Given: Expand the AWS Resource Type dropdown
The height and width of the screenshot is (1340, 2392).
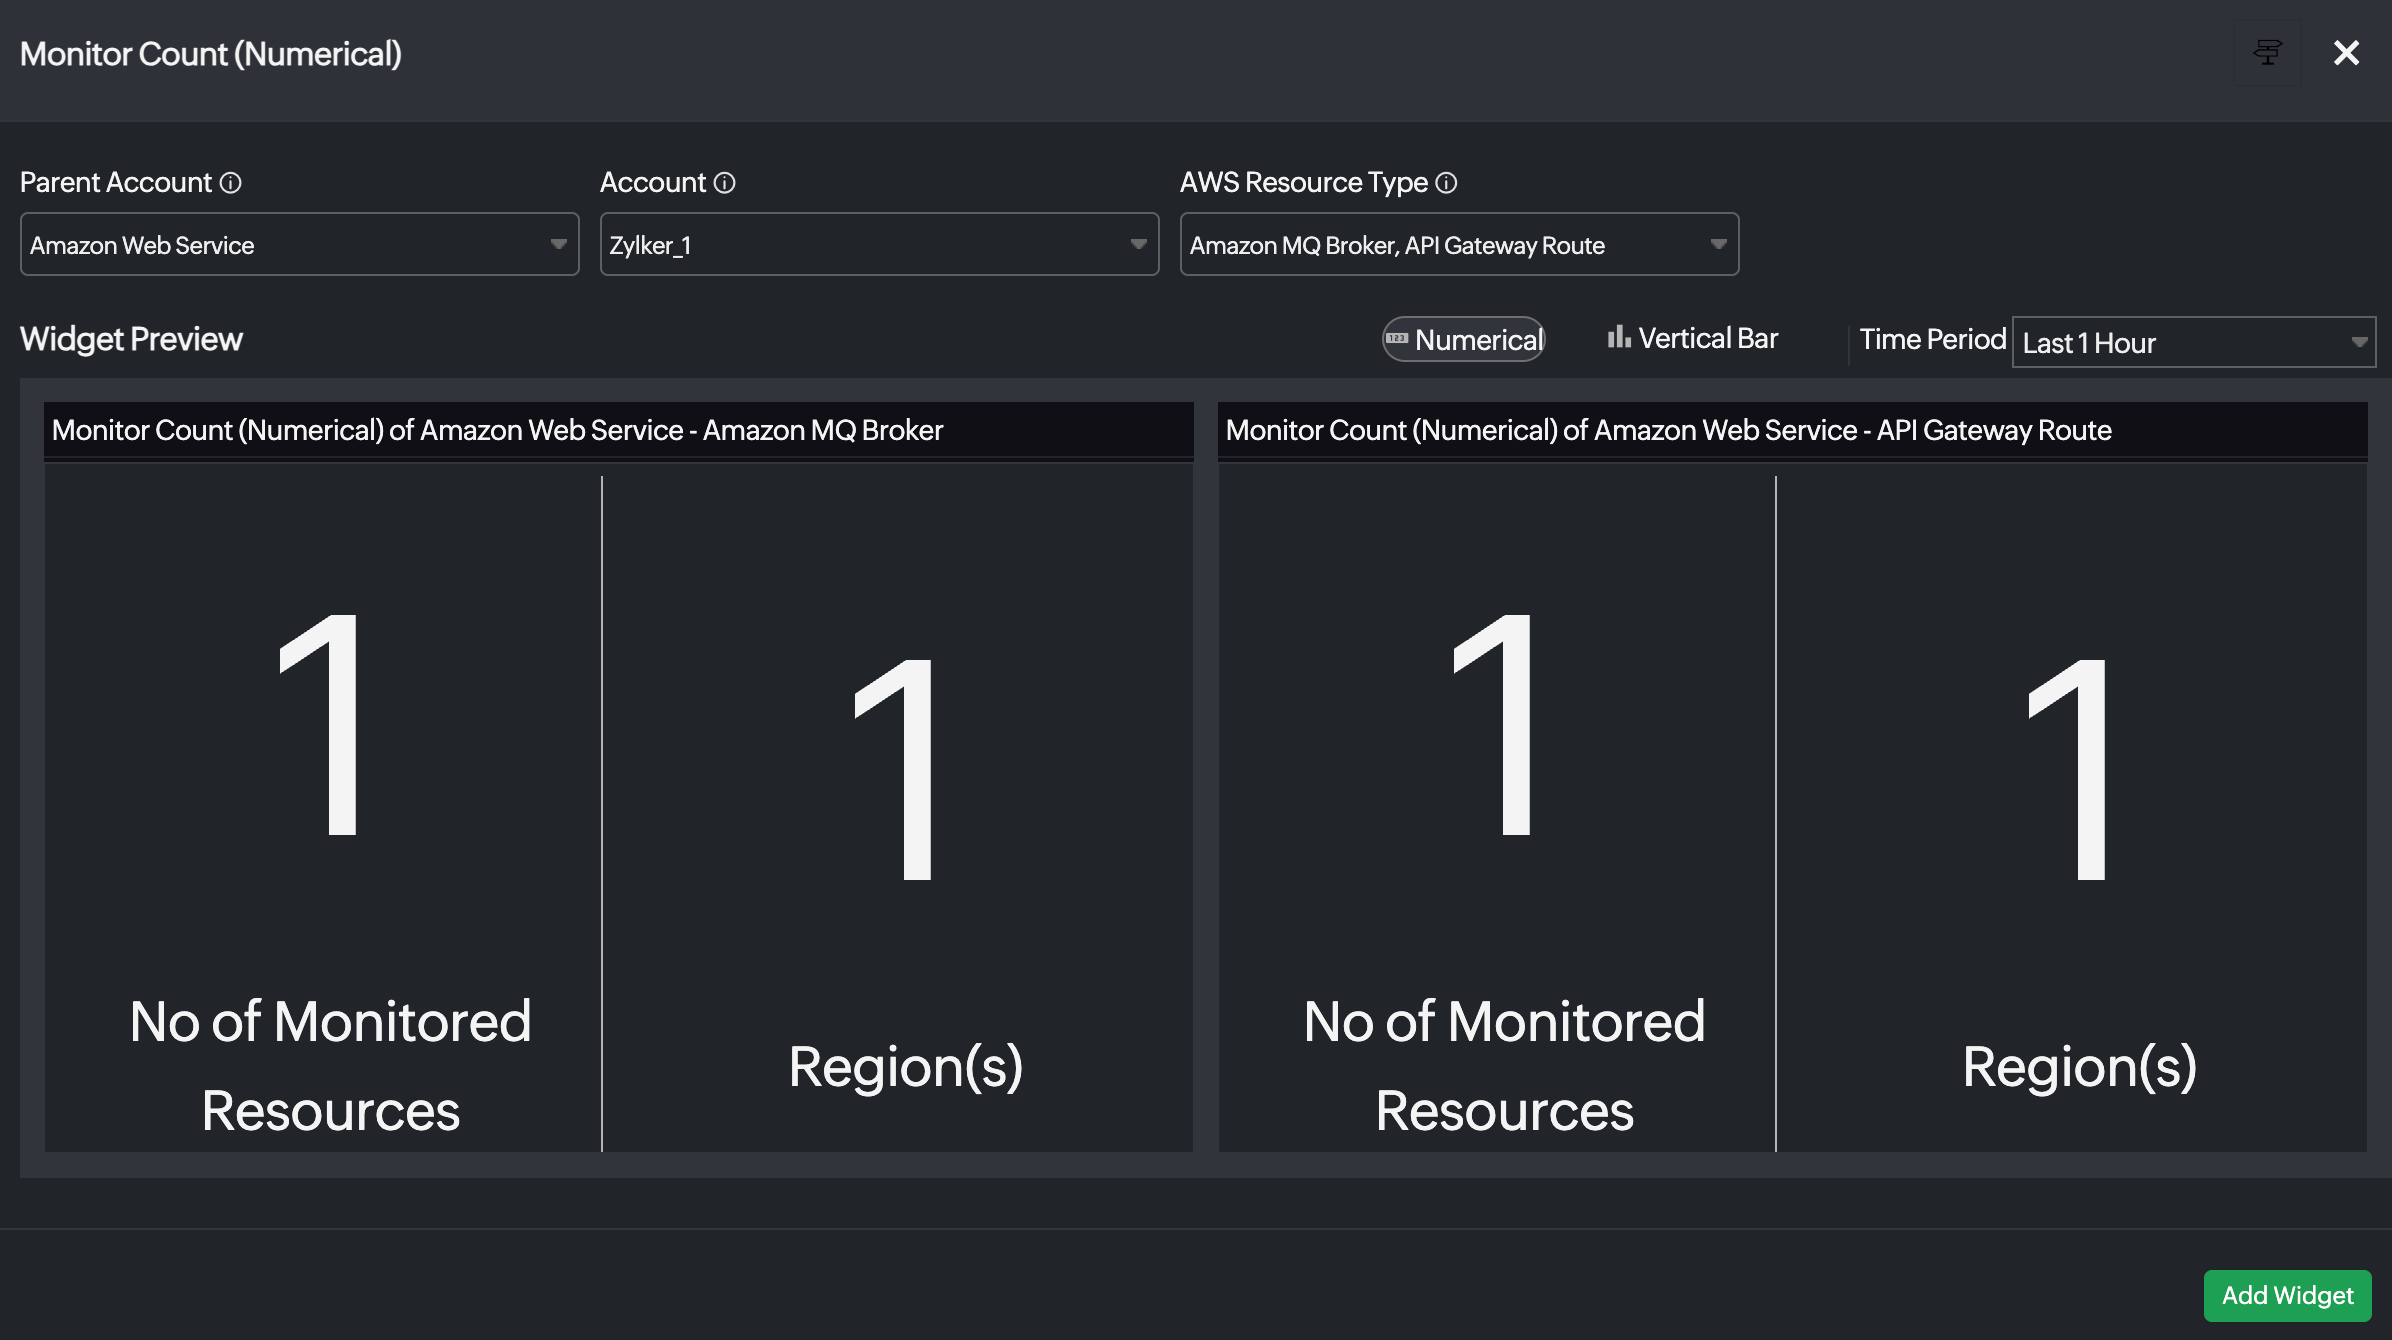Looking at the screenshot, I should [x=1459, y=245].
